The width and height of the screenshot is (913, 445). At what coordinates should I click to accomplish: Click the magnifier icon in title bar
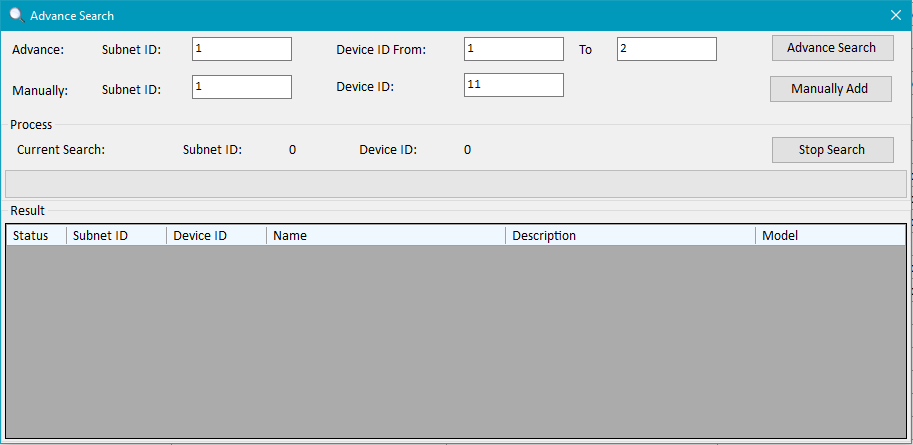(x=17, y=16)
